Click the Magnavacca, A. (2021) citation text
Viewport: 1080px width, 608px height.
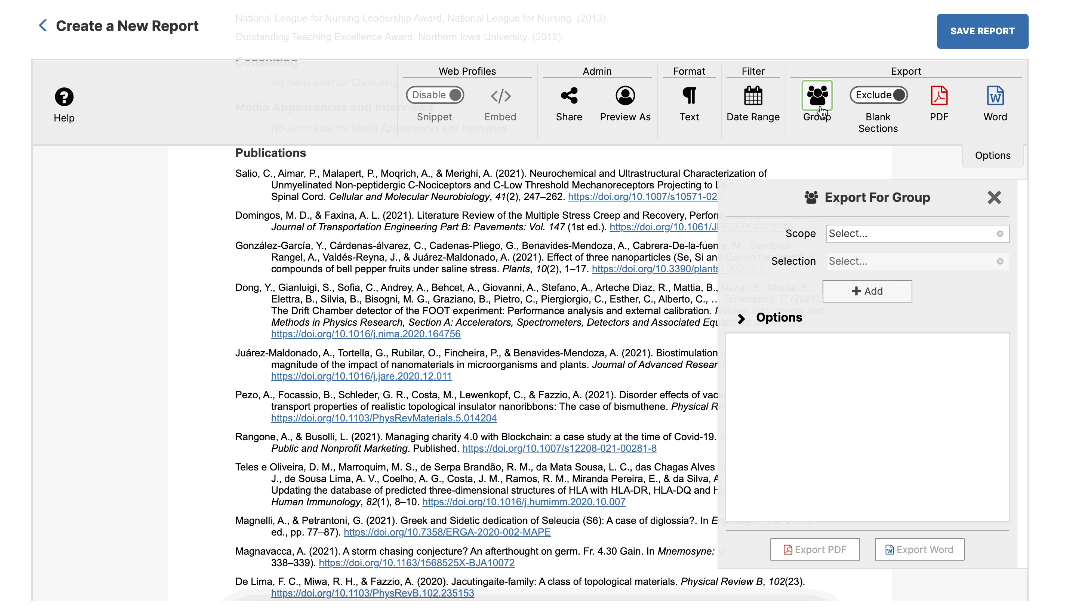[x=475, y=557]
